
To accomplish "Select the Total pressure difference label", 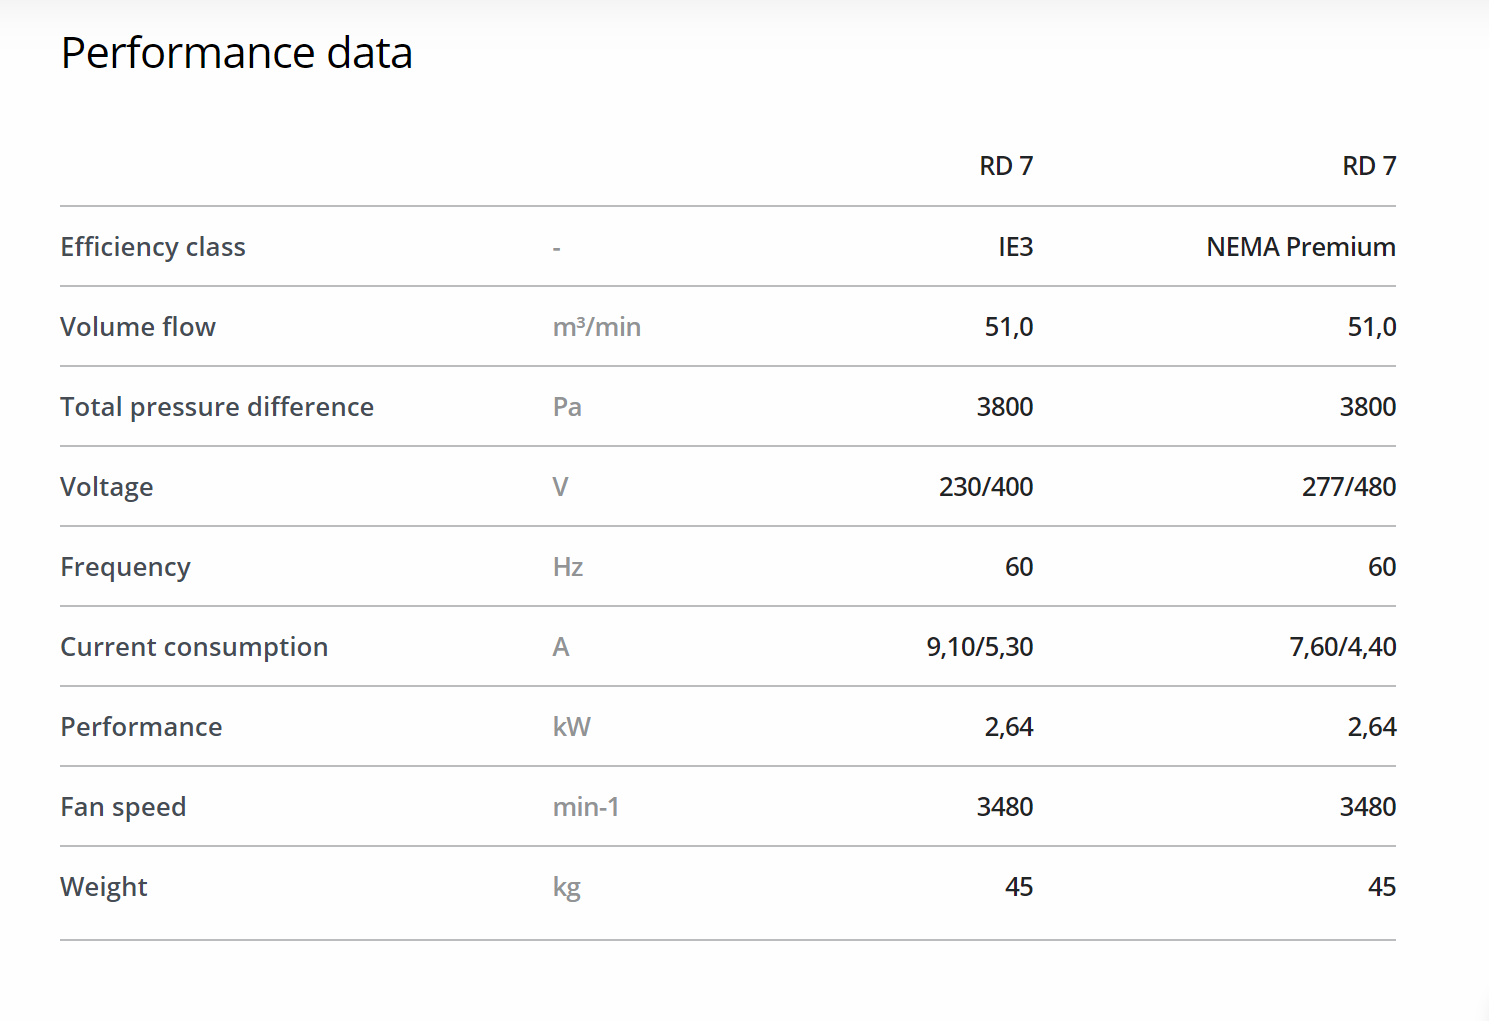I will (x=217, y=407).
